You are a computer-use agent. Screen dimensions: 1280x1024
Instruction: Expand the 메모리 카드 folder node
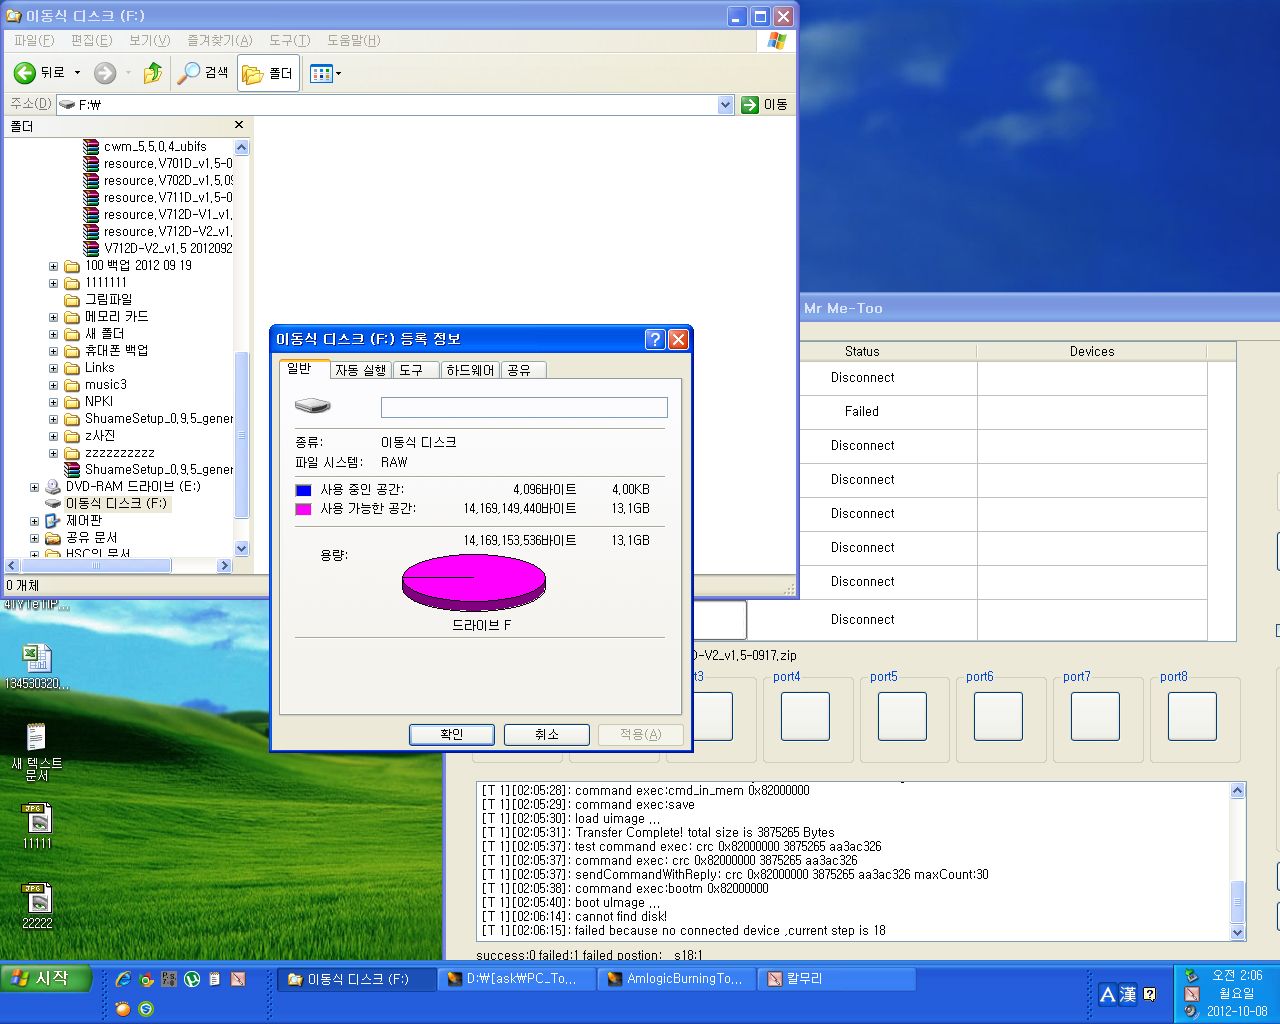pos(53,318)
